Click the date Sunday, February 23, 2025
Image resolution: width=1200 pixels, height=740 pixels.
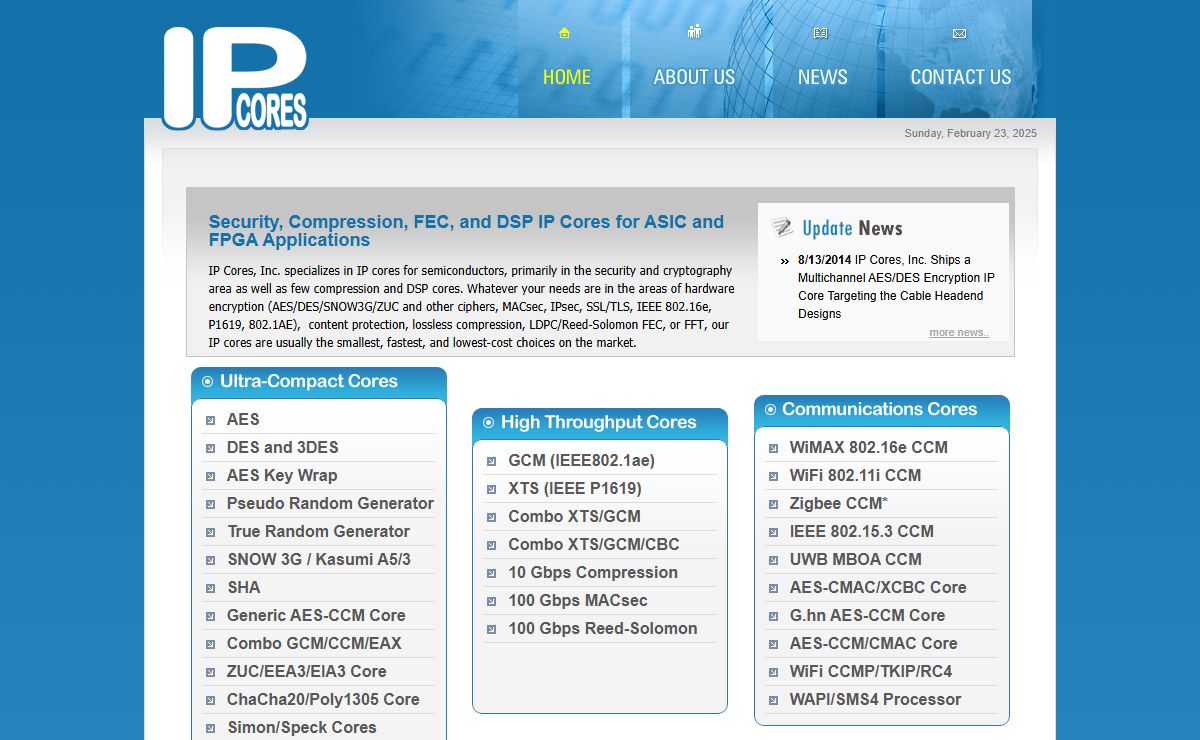tap(971, 133)
